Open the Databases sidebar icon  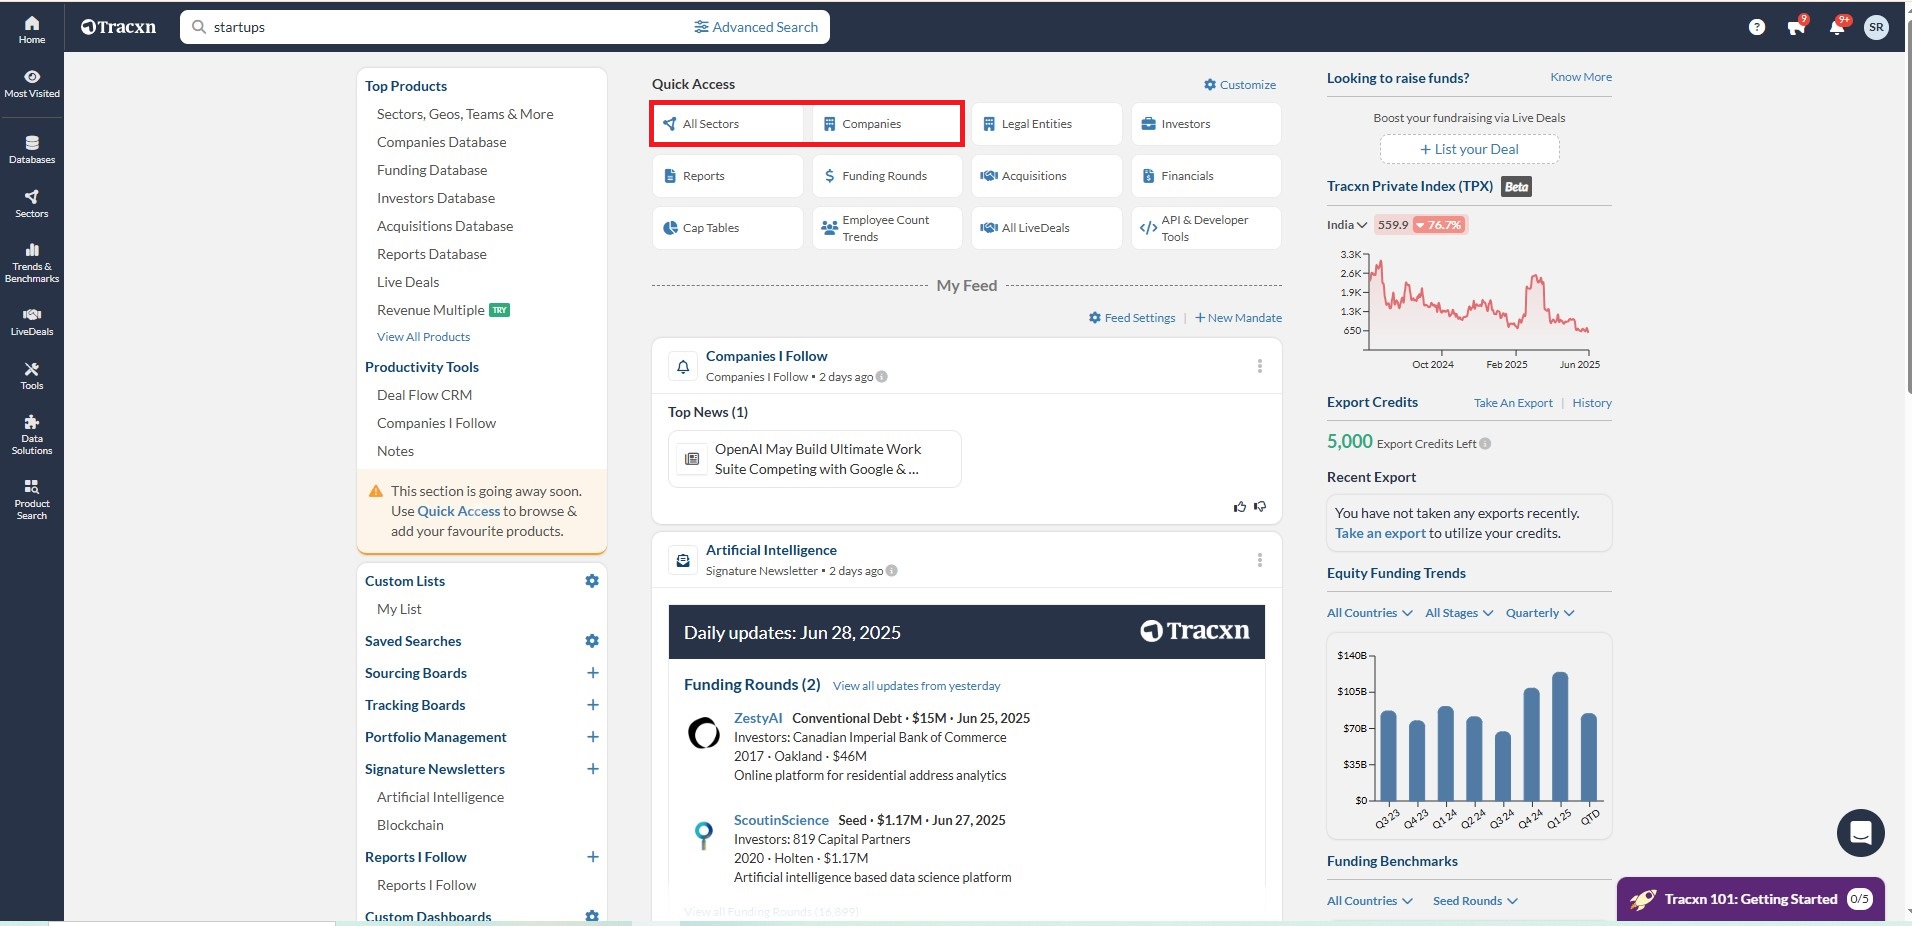(31, 149)
